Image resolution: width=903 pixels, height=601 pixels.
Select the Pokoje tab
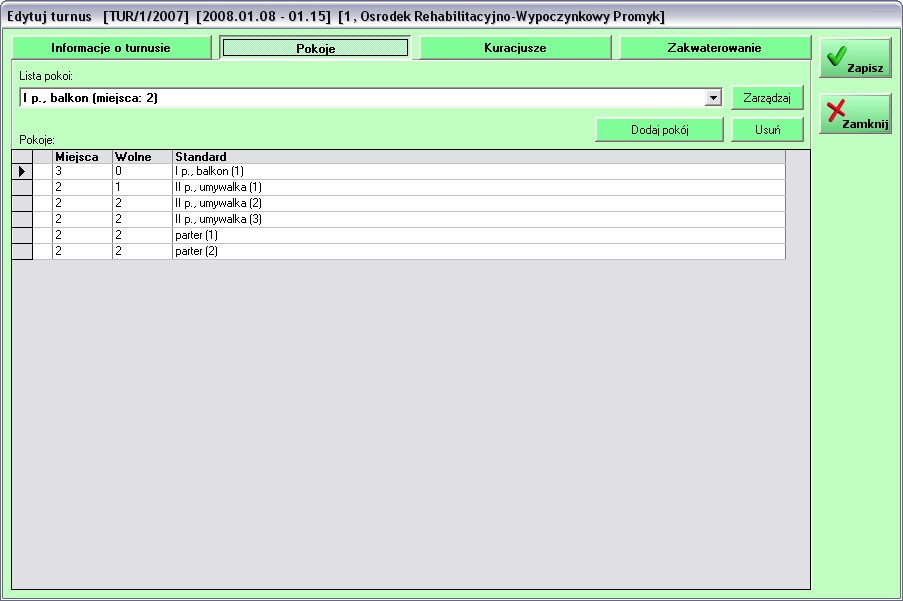point(315,48)
